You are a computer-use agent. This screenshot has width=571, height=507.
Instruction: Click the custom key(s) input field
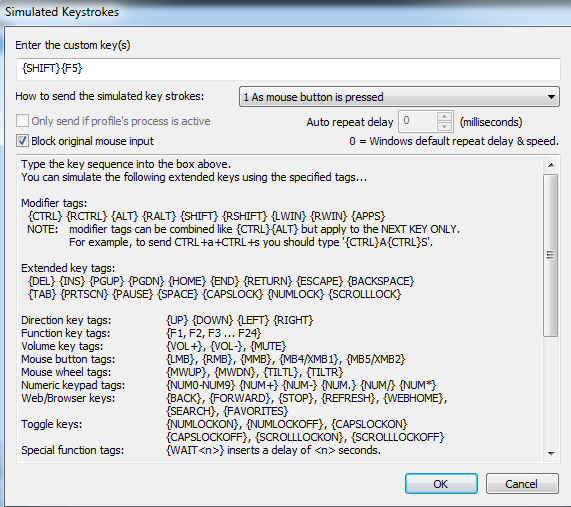[x=288, y=69]
